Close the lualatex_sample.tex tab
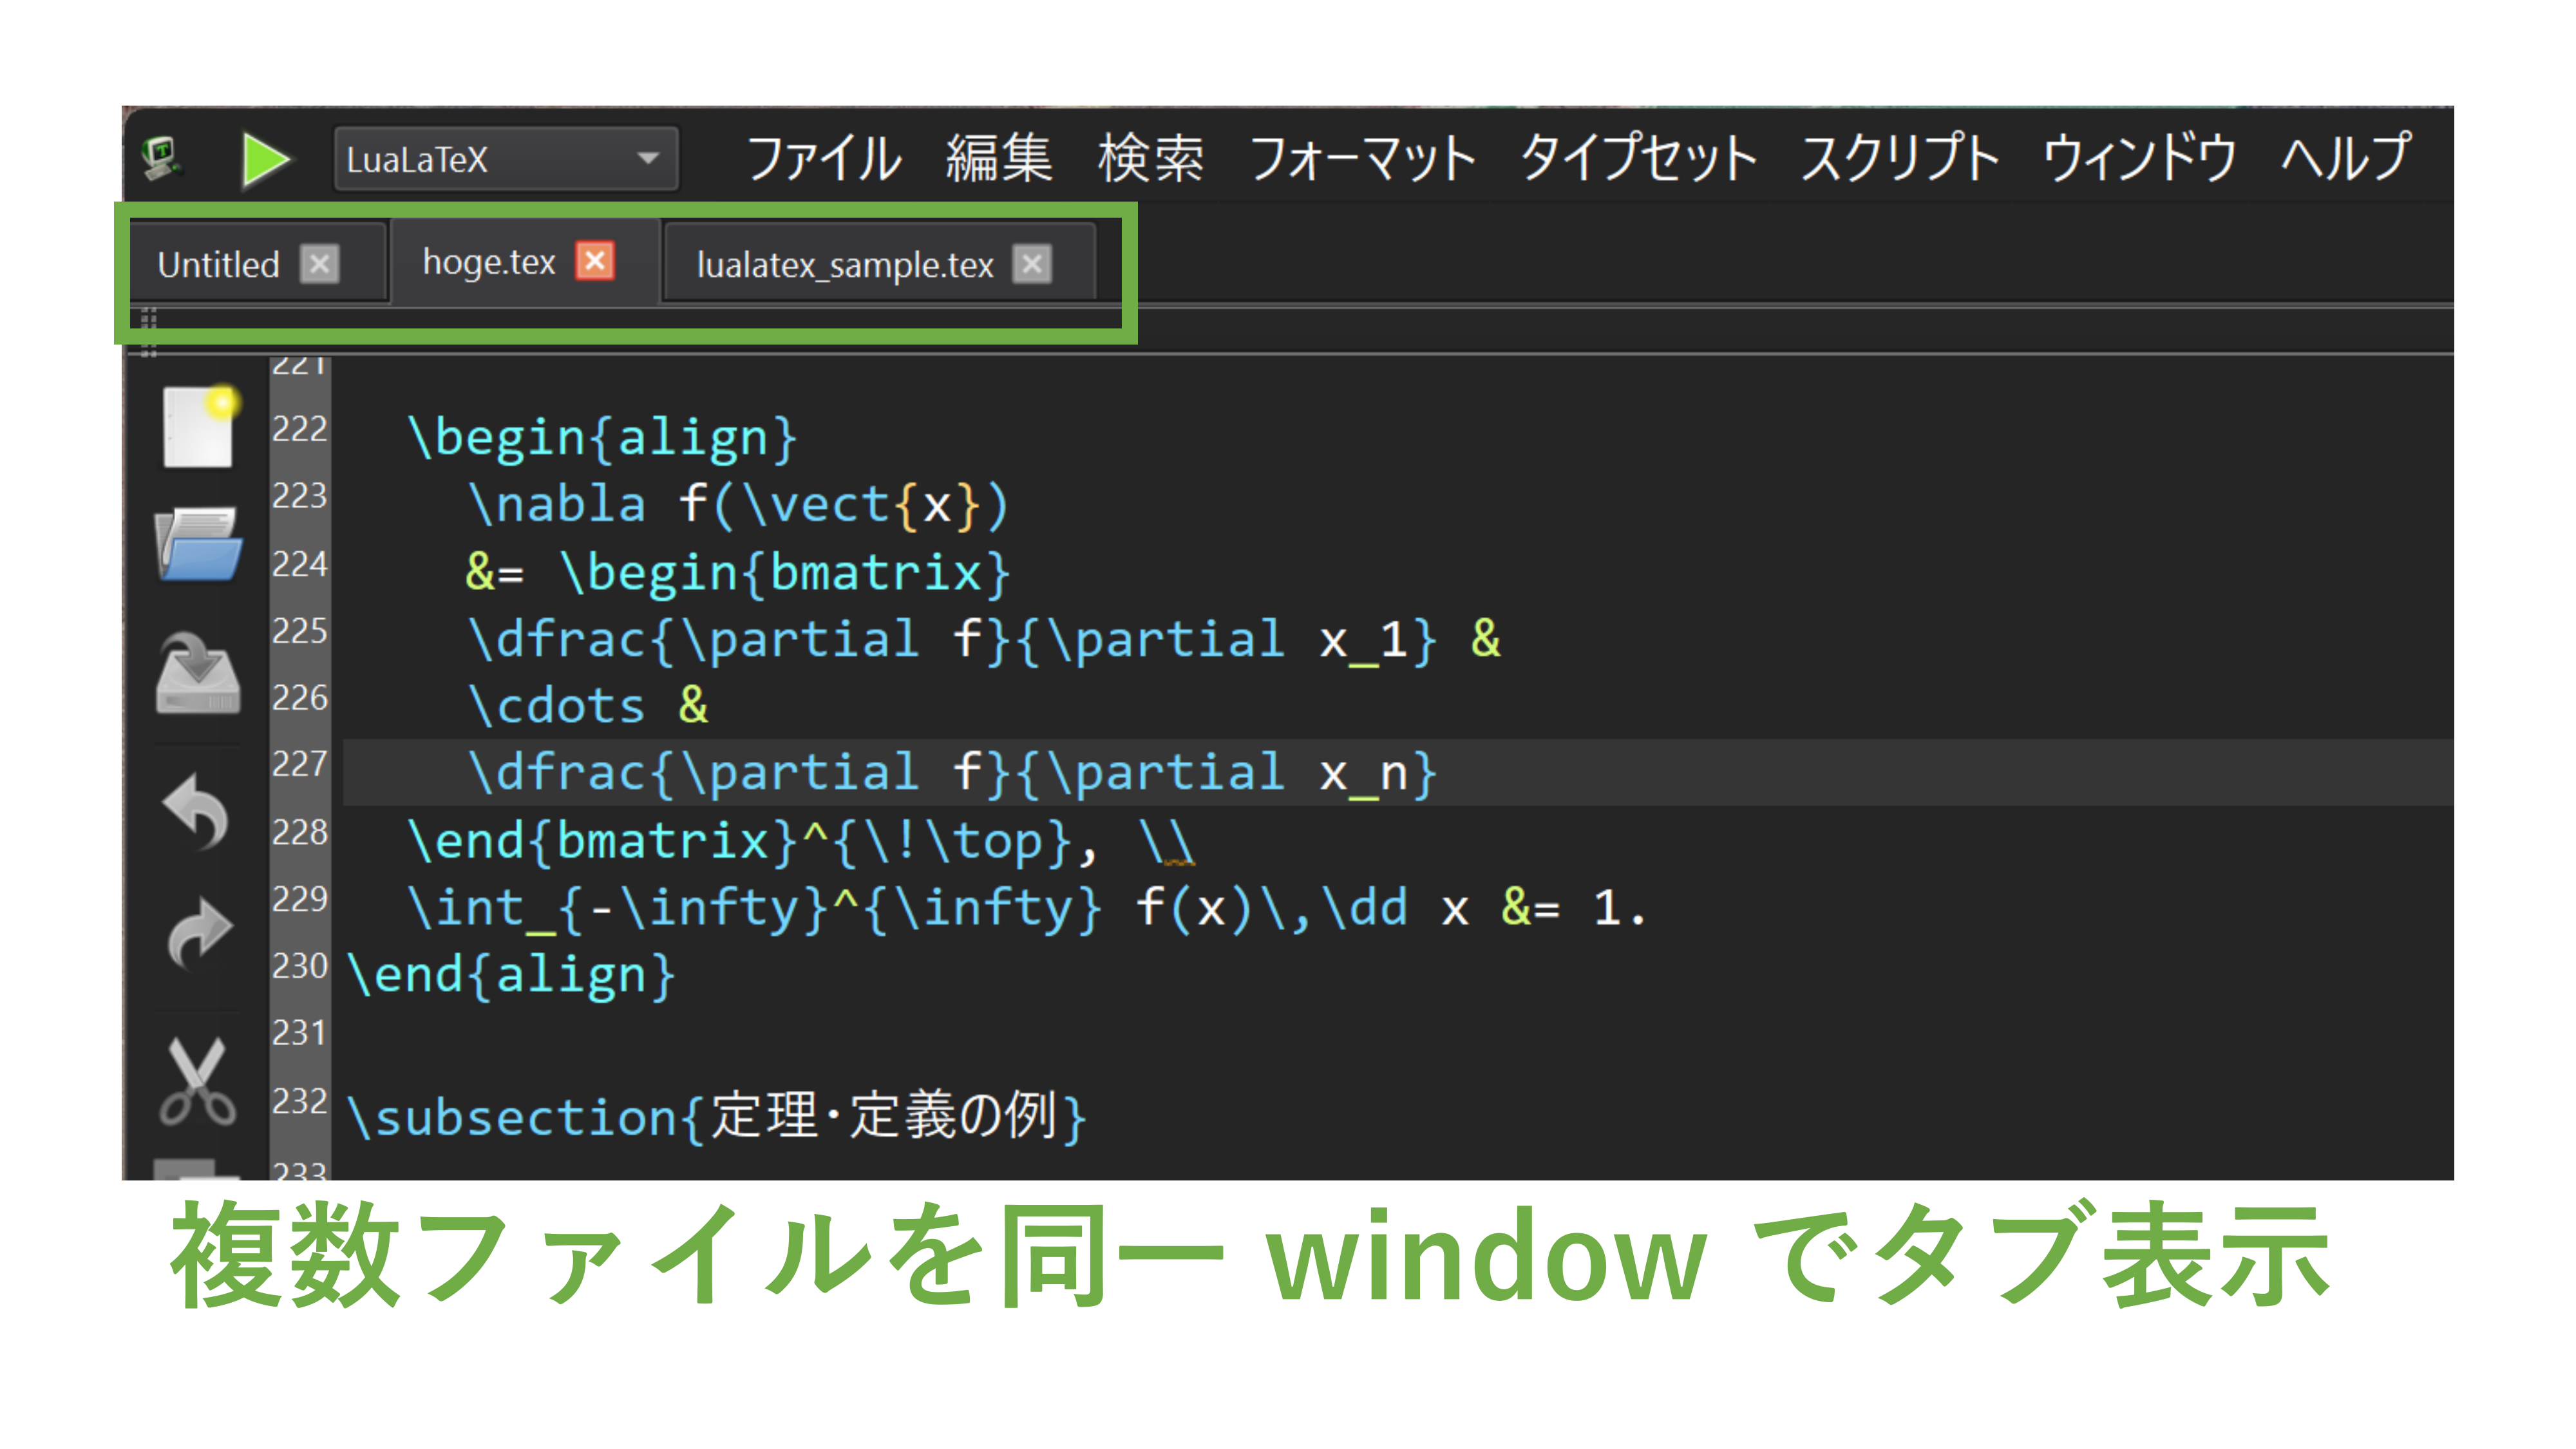2576x1449 pixels. 1032,264
